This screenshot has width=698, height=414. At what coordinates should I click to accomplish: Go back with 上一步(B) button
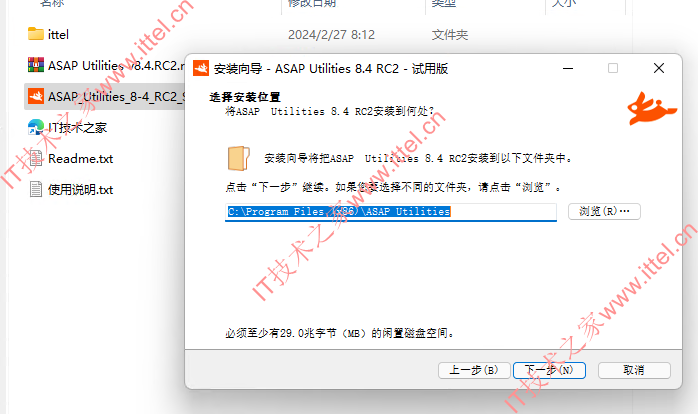coord(474,370)
